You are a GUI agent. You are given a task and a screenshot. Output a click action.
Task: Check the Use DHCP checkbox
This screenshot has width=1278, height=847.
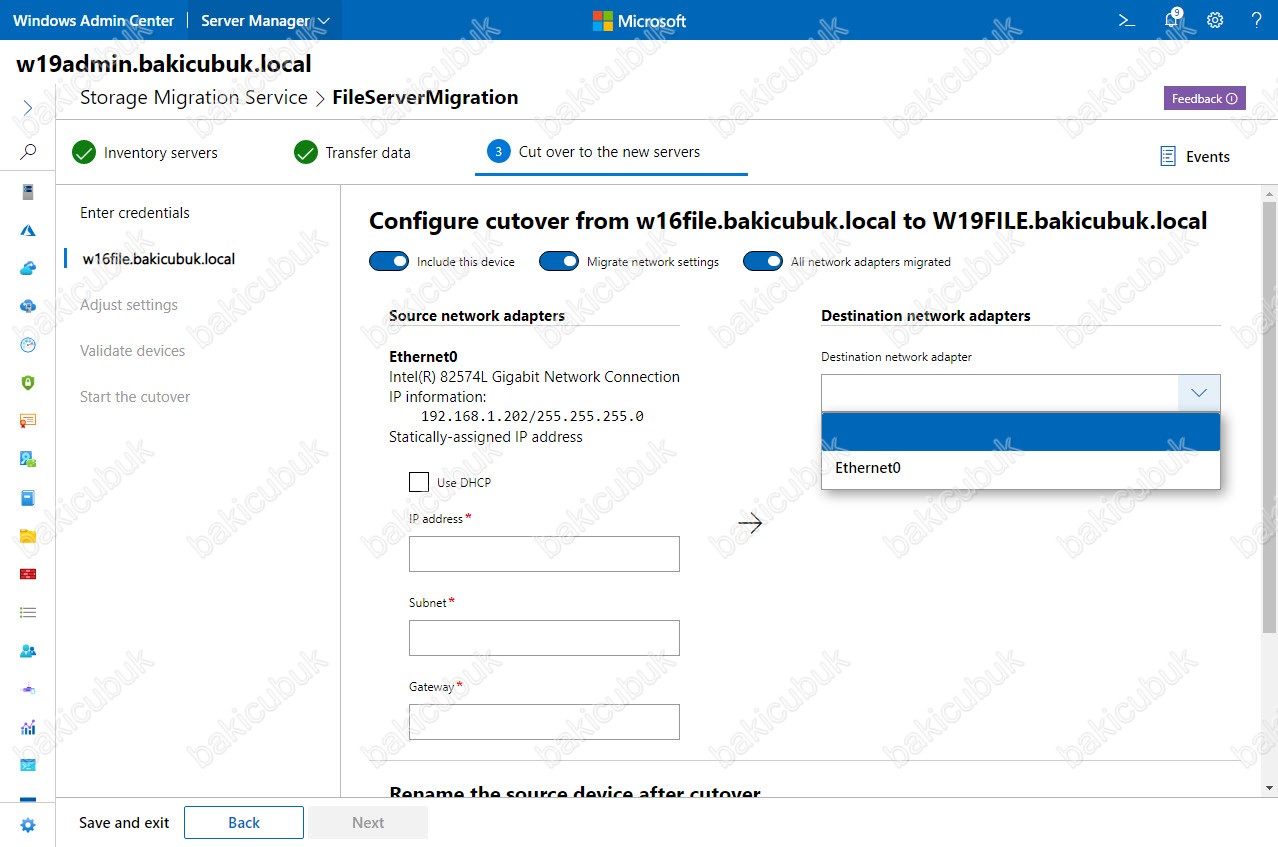419,482
